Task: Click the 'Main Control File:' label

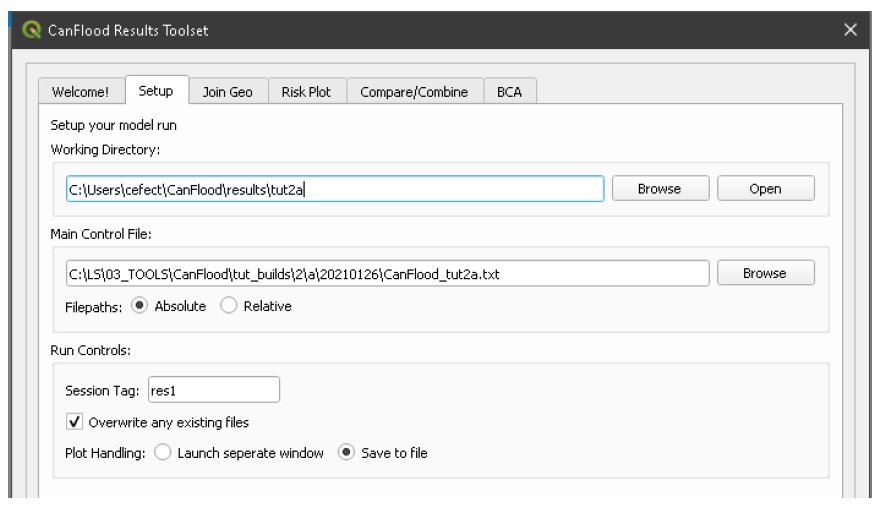Action: [101, 234]
